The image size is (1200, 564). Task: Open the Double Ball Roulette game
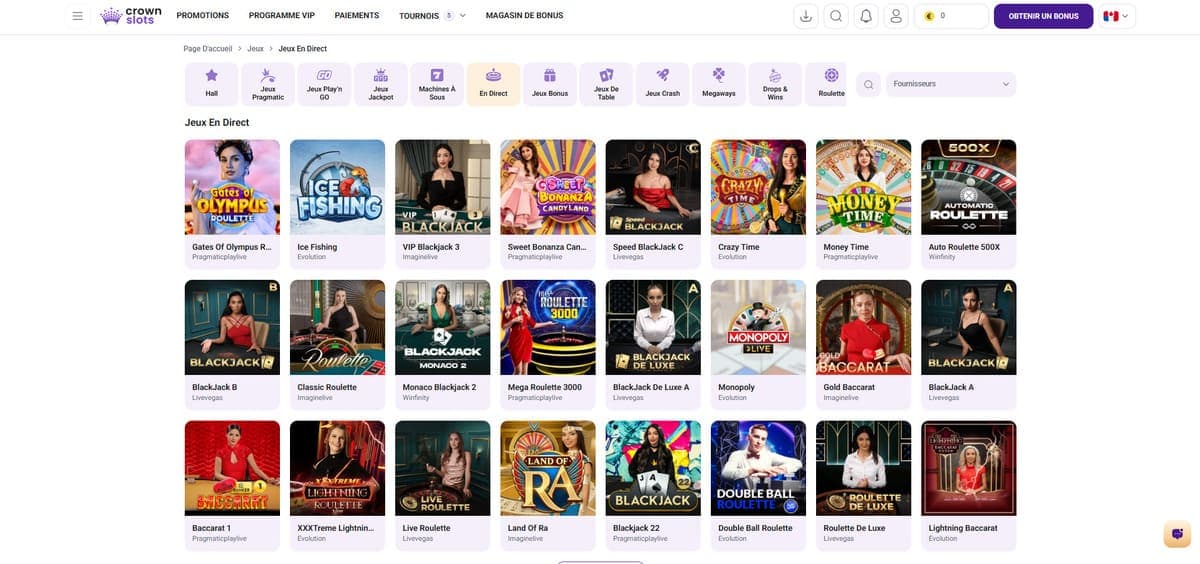758,485
